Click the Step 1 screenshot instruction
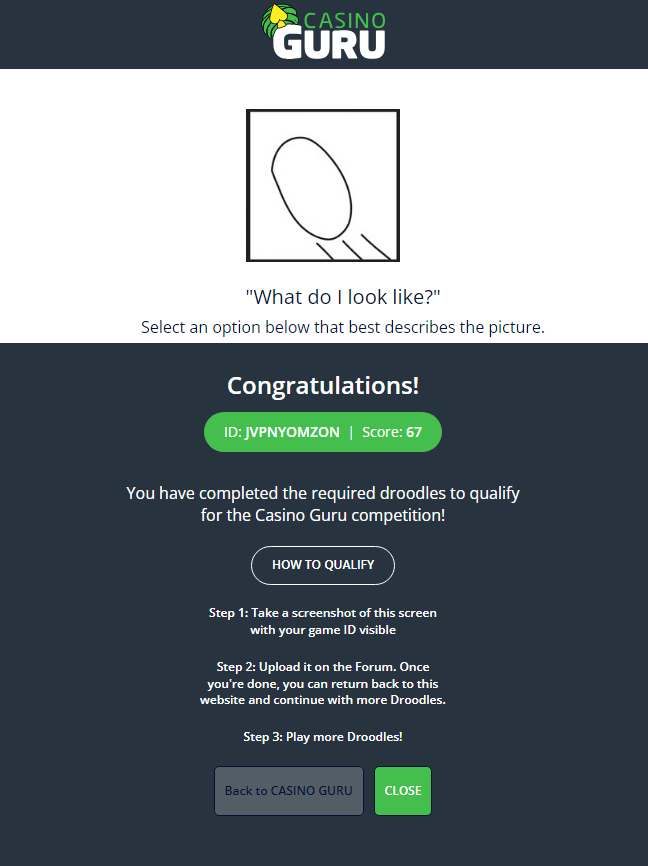The height and width of the screenshot is (866, 648). 323,621
